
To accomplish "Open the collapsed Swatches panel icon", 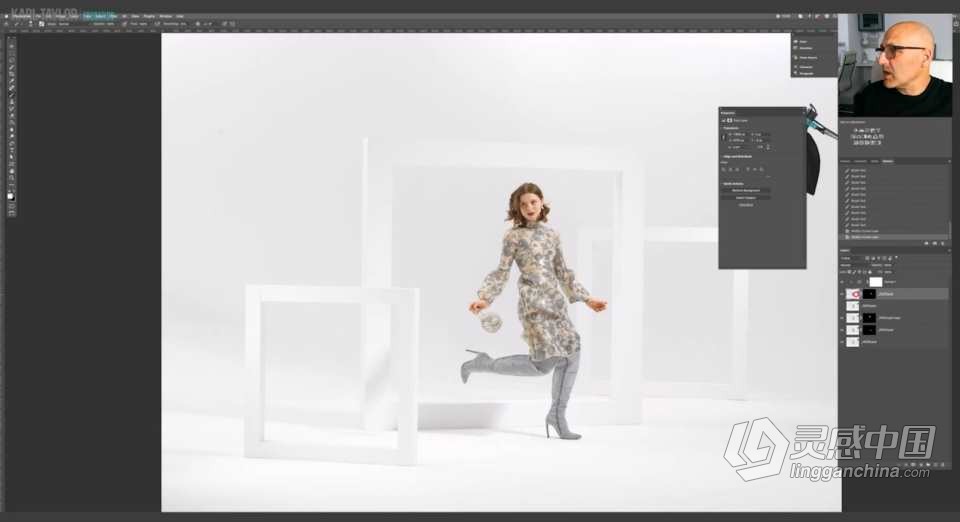I will [804, 48].
